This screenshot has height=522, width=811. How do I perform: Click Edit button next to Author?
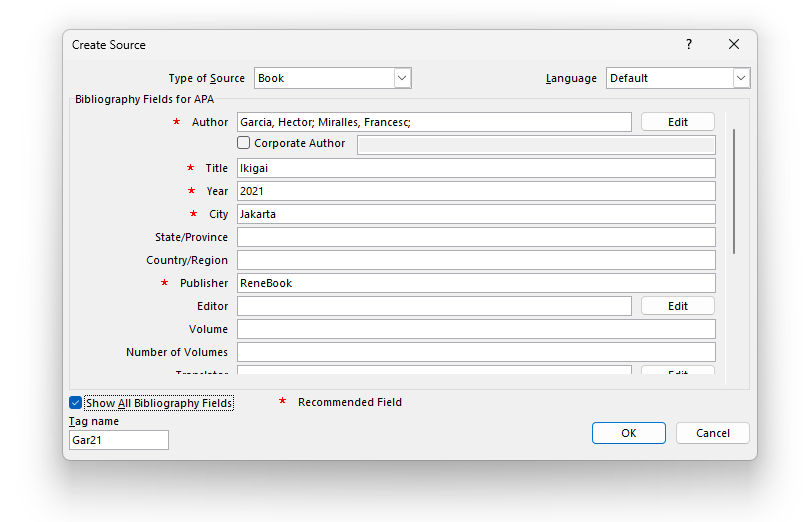pyautogui.click(x=677, y=122)
